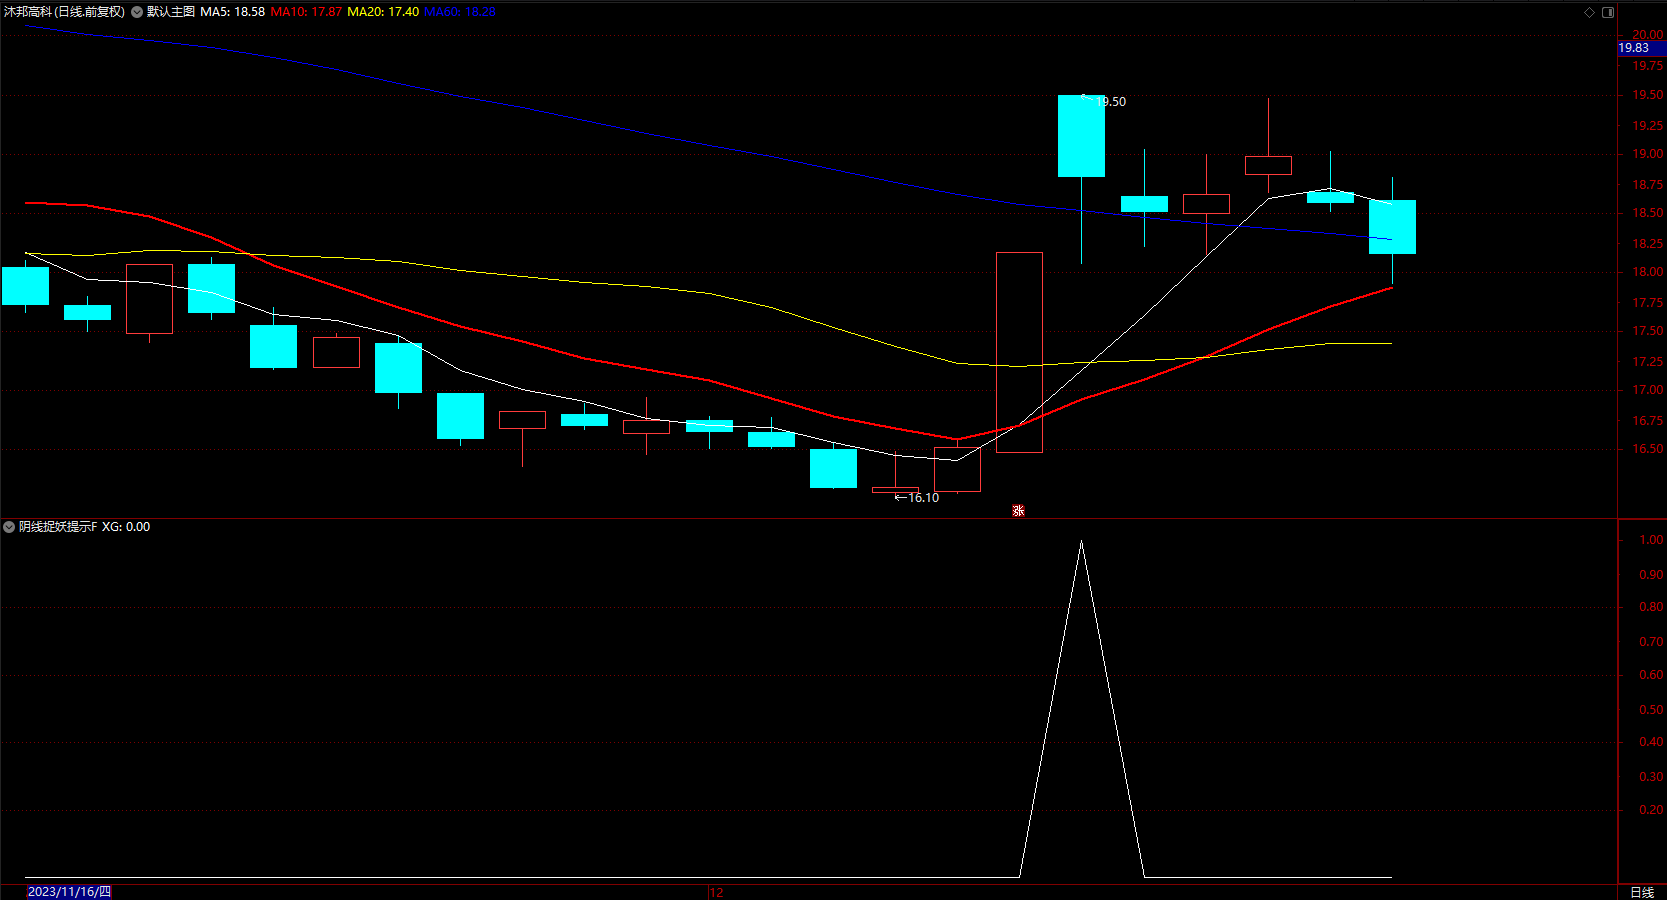
Task: Click the 1.00 sub-chart axis label
Action: [x=1651, y=540]
